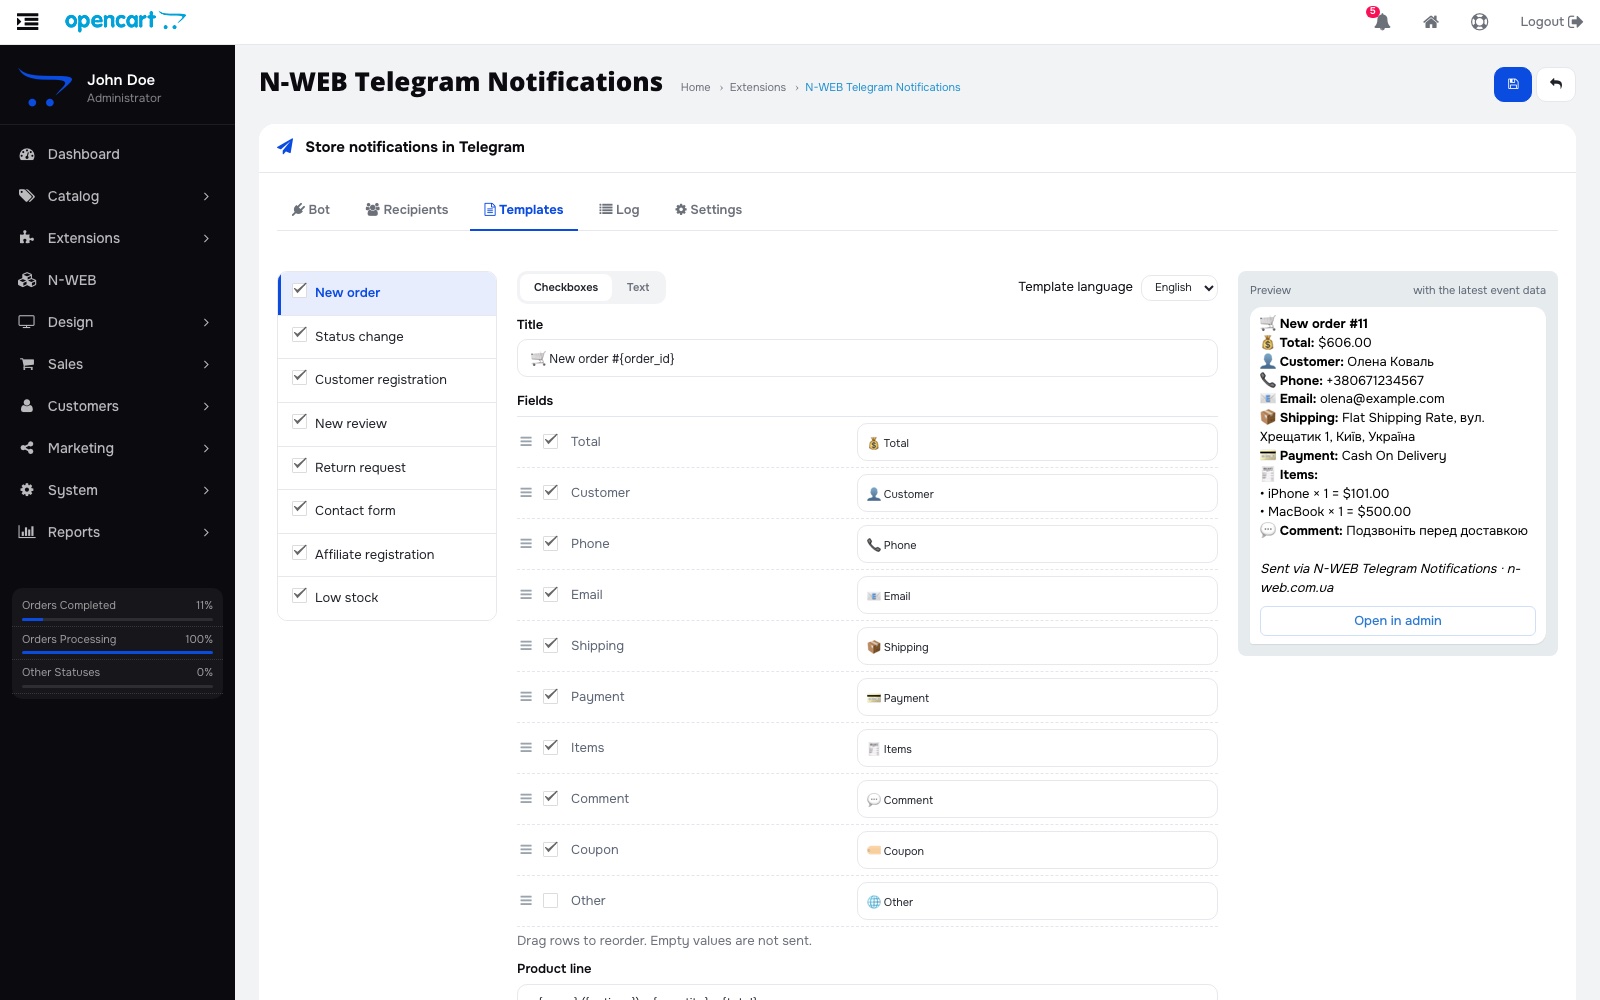The width and height of the screenshot is (1600, 1000).
Task: Enable the Other field checkbox
Action: (x=550, y=900)
